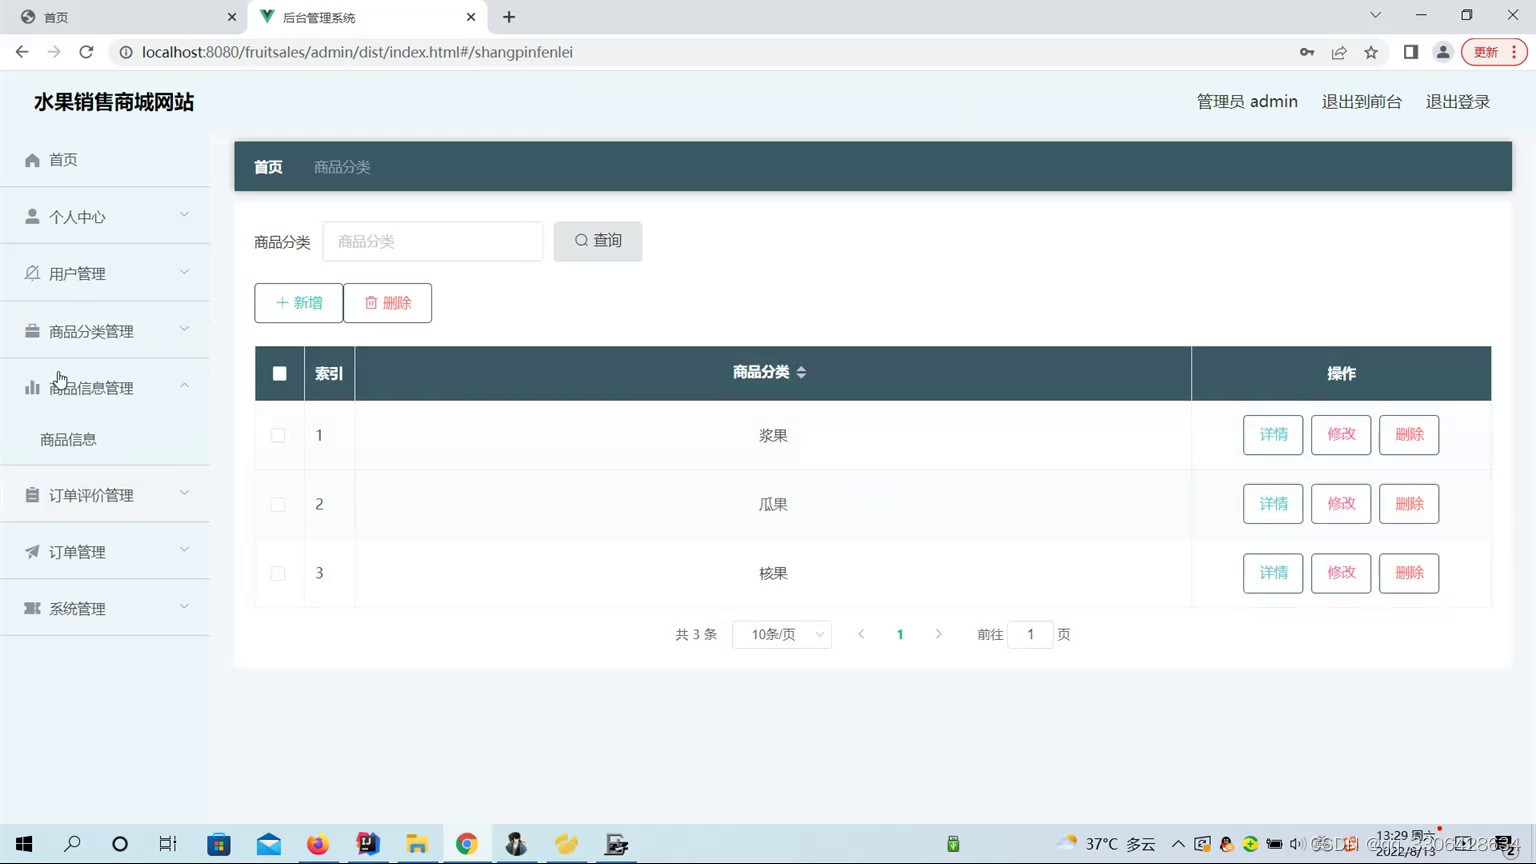
Task: Open browser tab list chevron
Action: click(1375, 15)
